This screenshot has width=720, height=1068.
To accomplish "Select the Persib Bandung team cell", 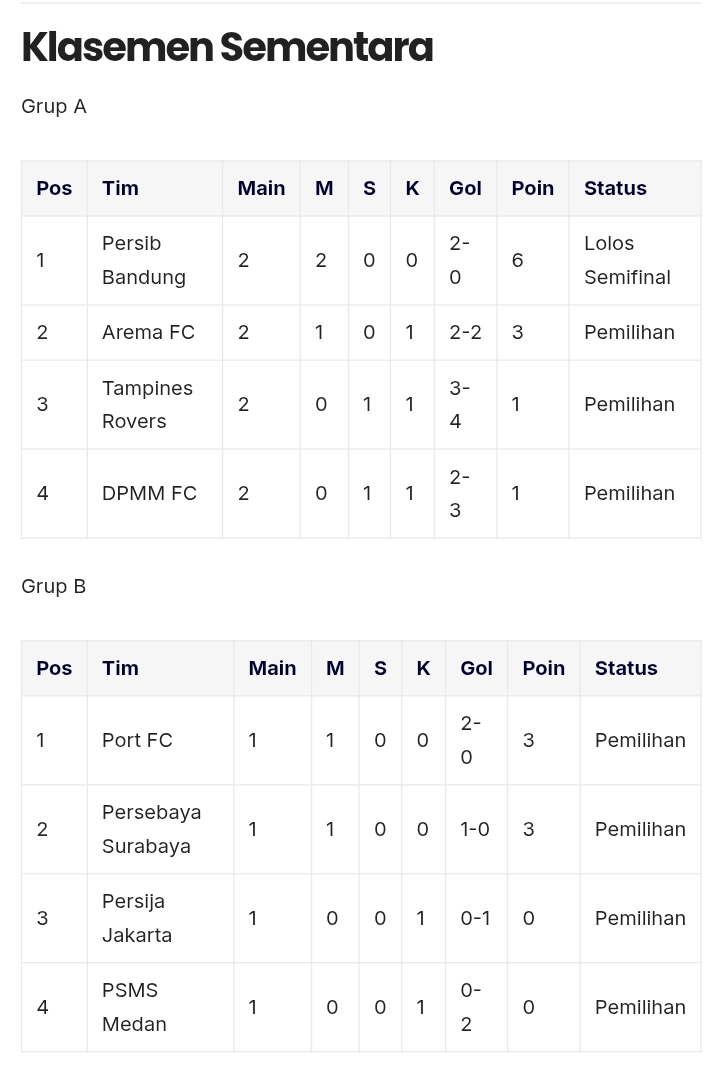I will (x=155, y=260).
